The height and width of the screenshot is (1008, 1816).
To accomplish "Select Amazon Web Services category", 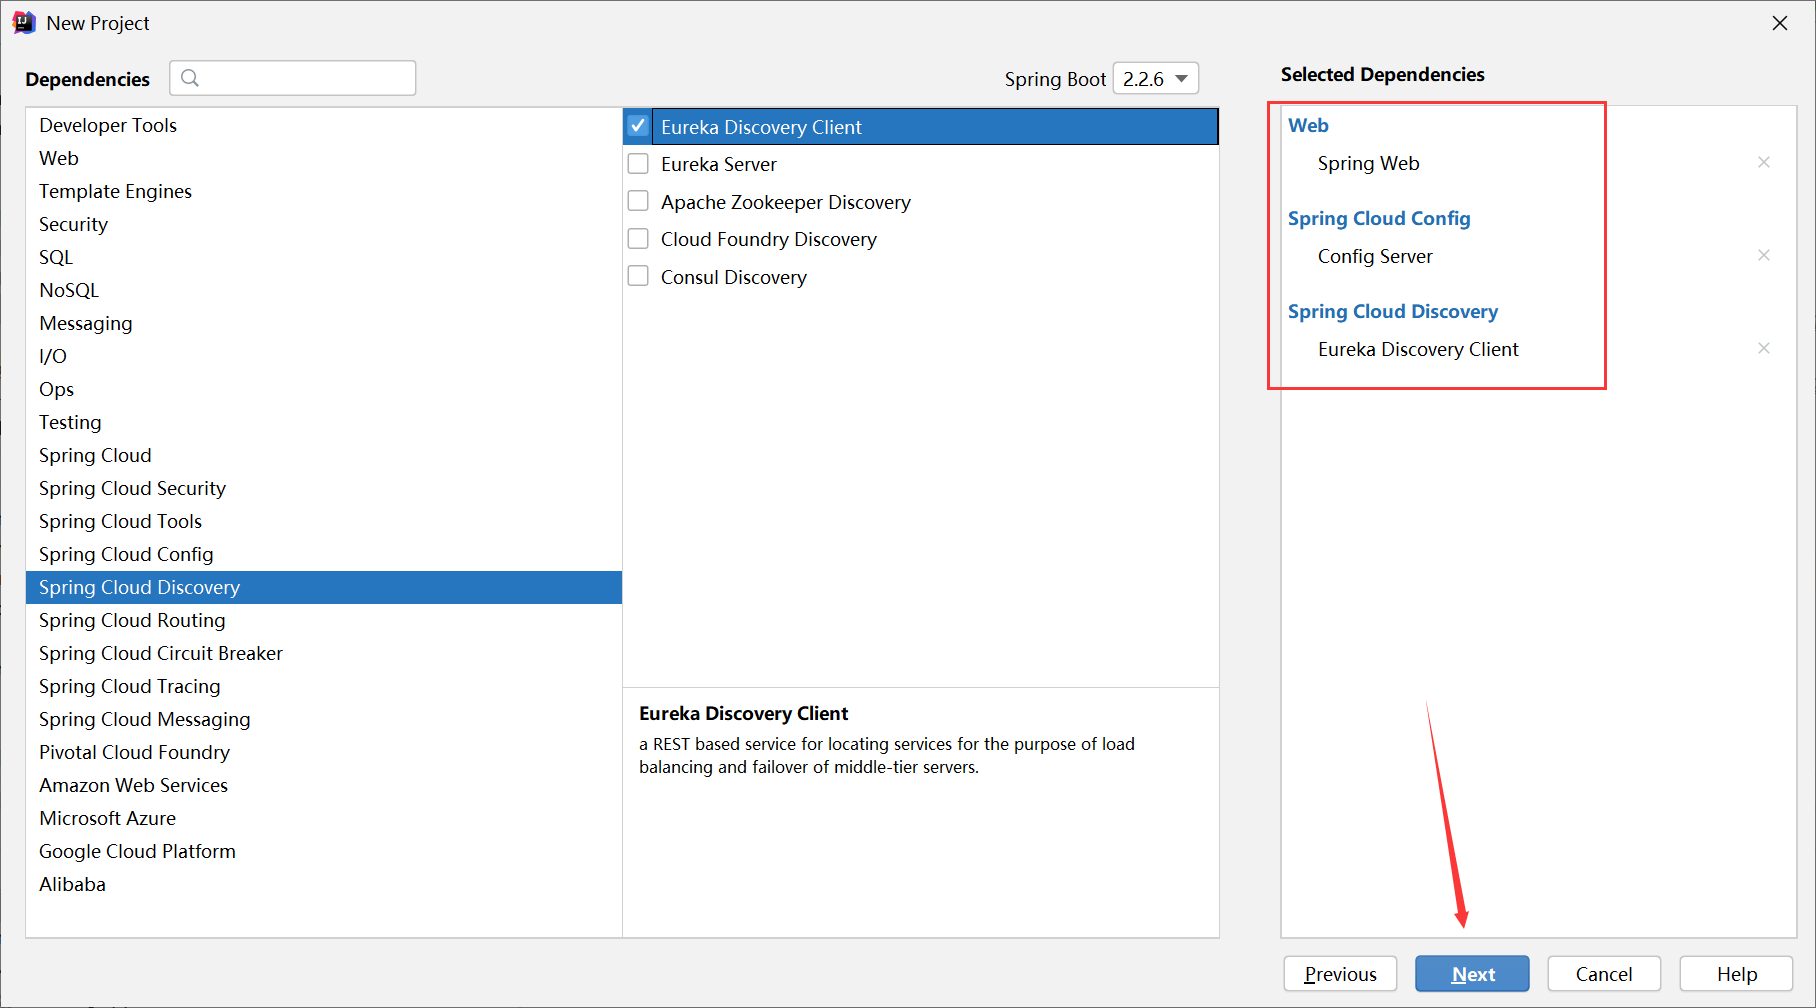I will [x=324, y=785].
